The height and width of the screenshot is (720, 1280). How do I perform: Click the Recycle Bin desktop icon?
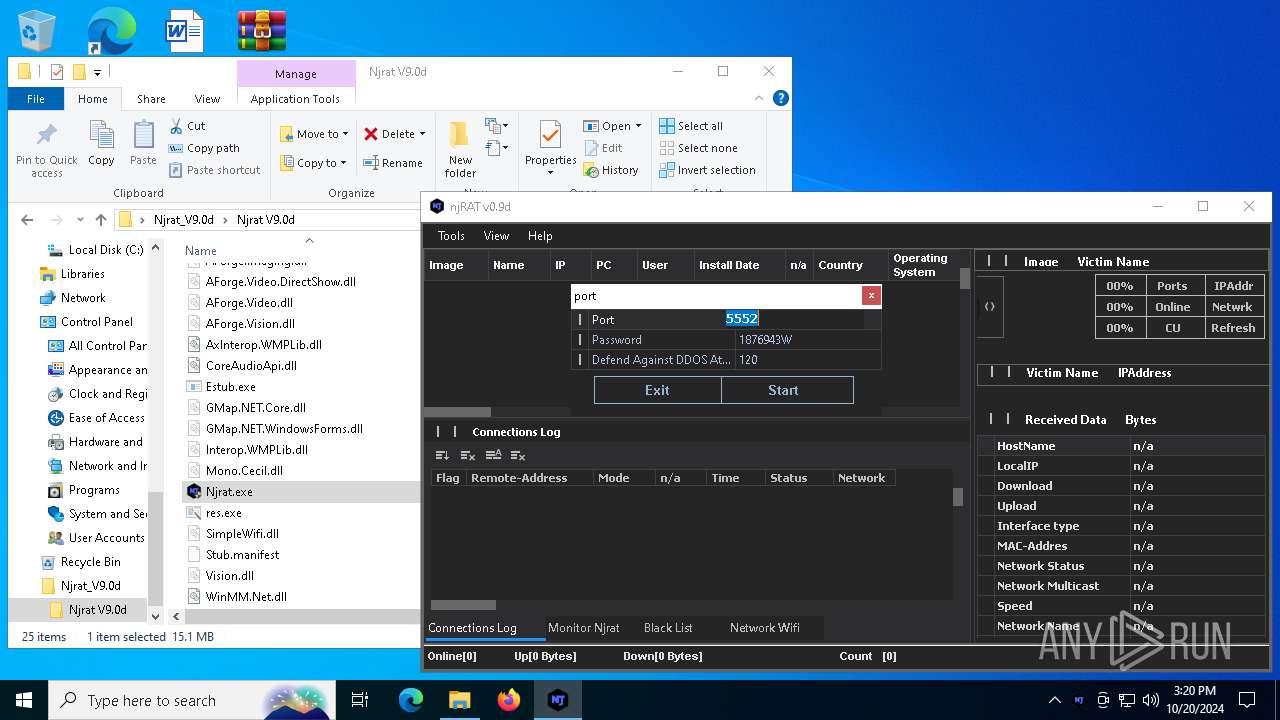[37, 31]
